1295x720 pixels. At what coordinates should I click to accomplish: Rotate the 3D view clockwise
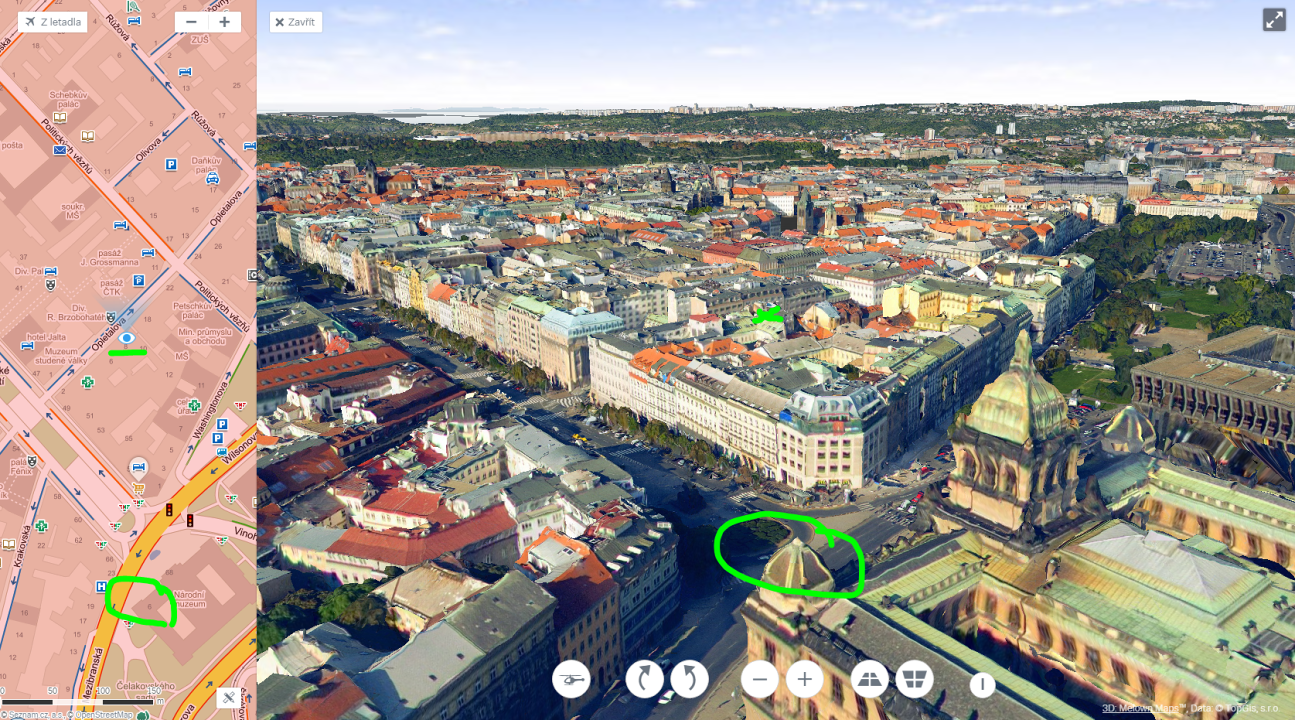pos(645,680)
